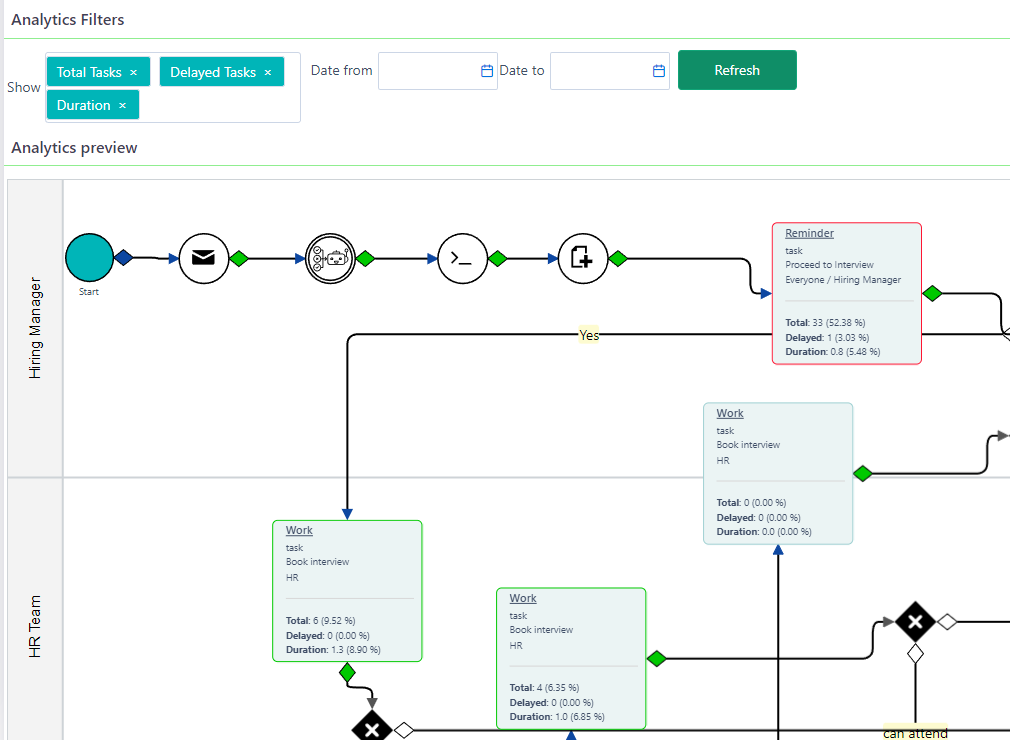Open the Date to calendar picker icon
1010x740 pixels.
[658, 70]
